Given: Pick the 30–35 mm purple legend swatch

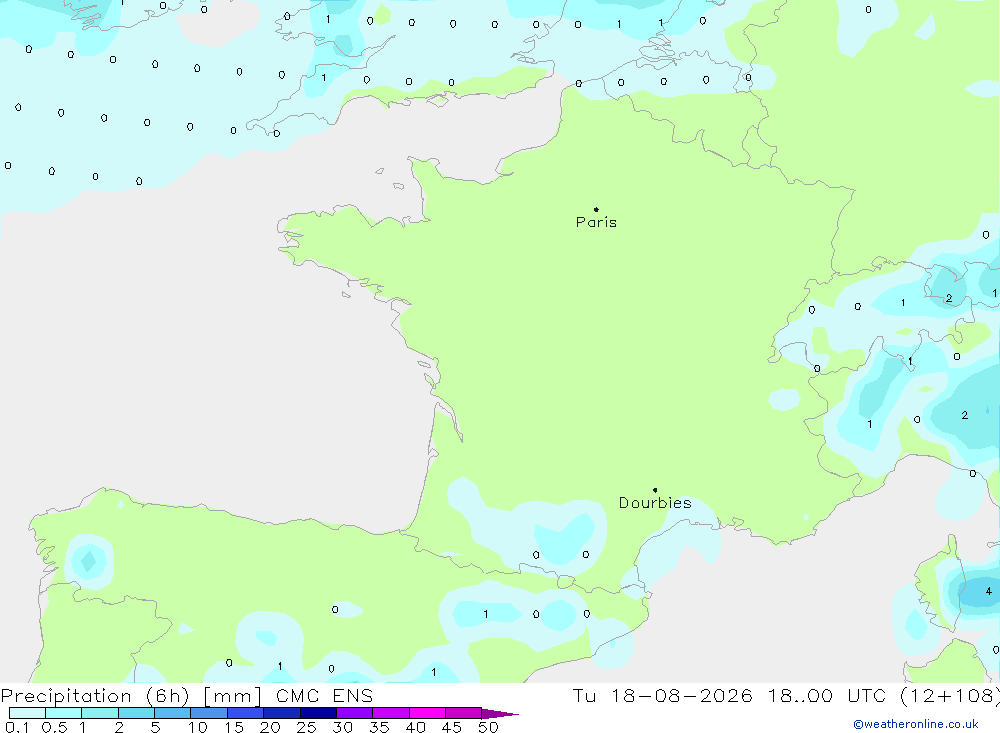Looking at the screenshot, I should (x=355, y=713).
